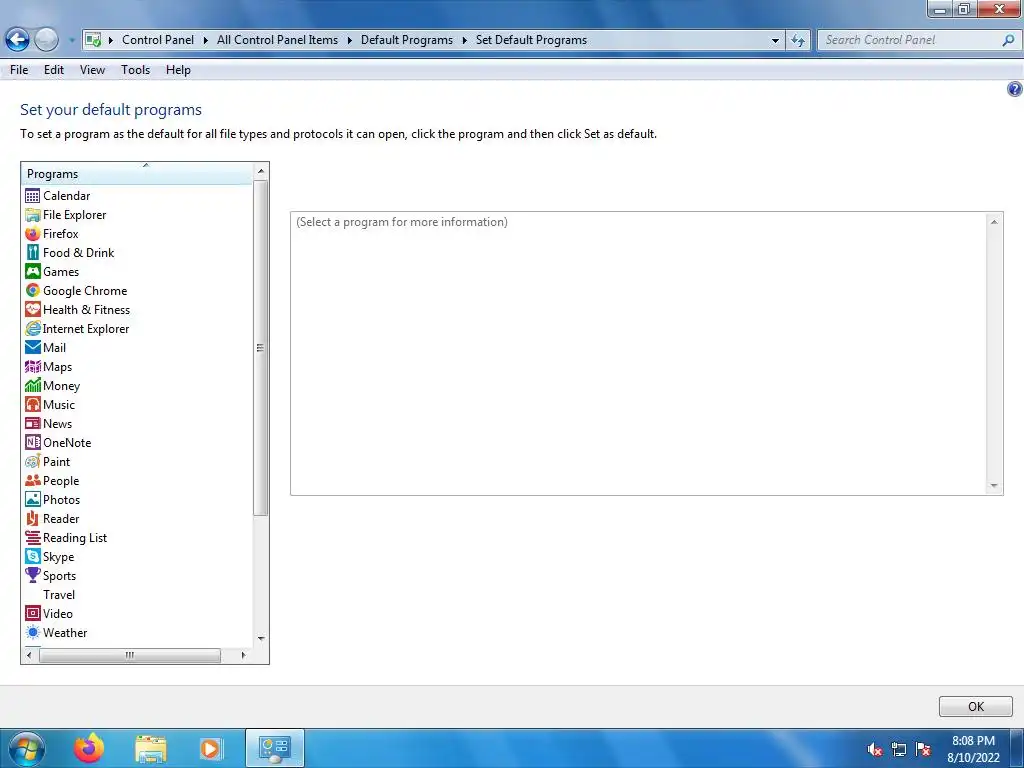Choose the OneNote icon
The image size is (1024, 768).
(32, 443)
